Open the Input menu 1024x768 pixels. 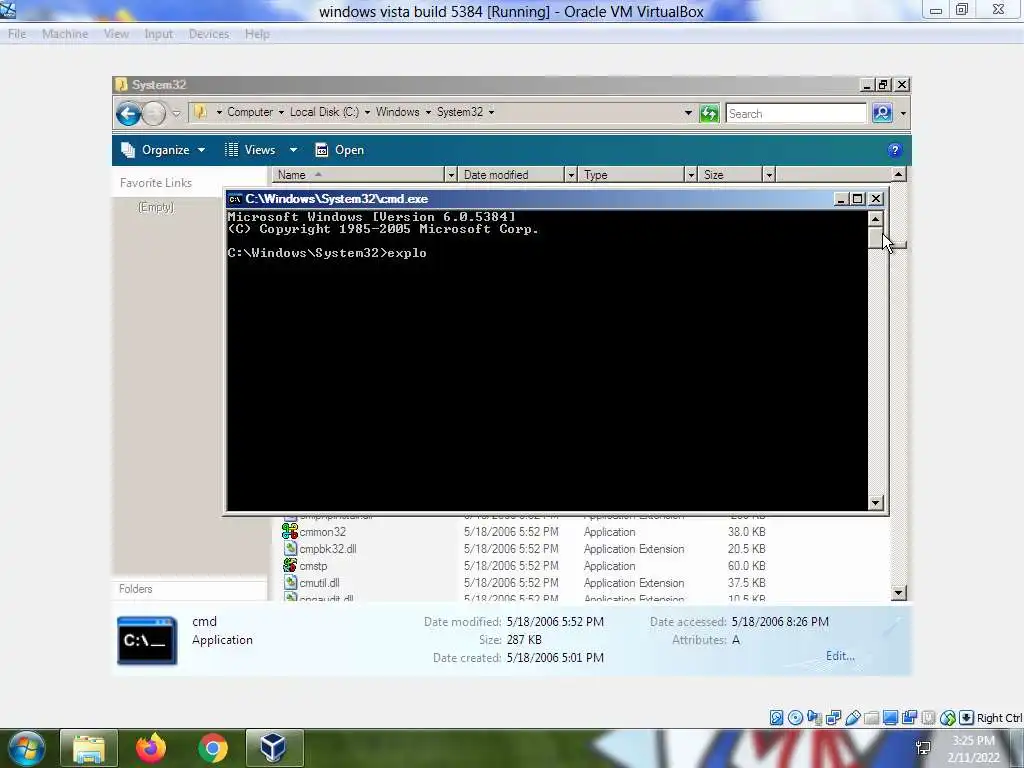(158, 34)
